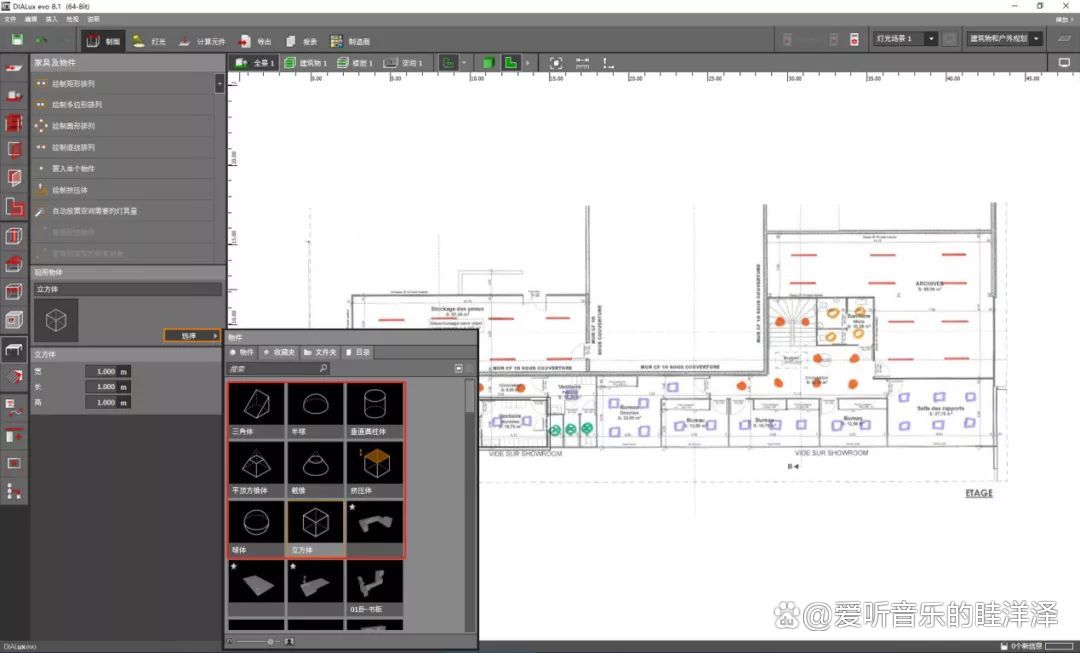Select the red building-construction sidebar icon
The width and height of the screenshot is (1080, 653).
(x=14, y=124)
